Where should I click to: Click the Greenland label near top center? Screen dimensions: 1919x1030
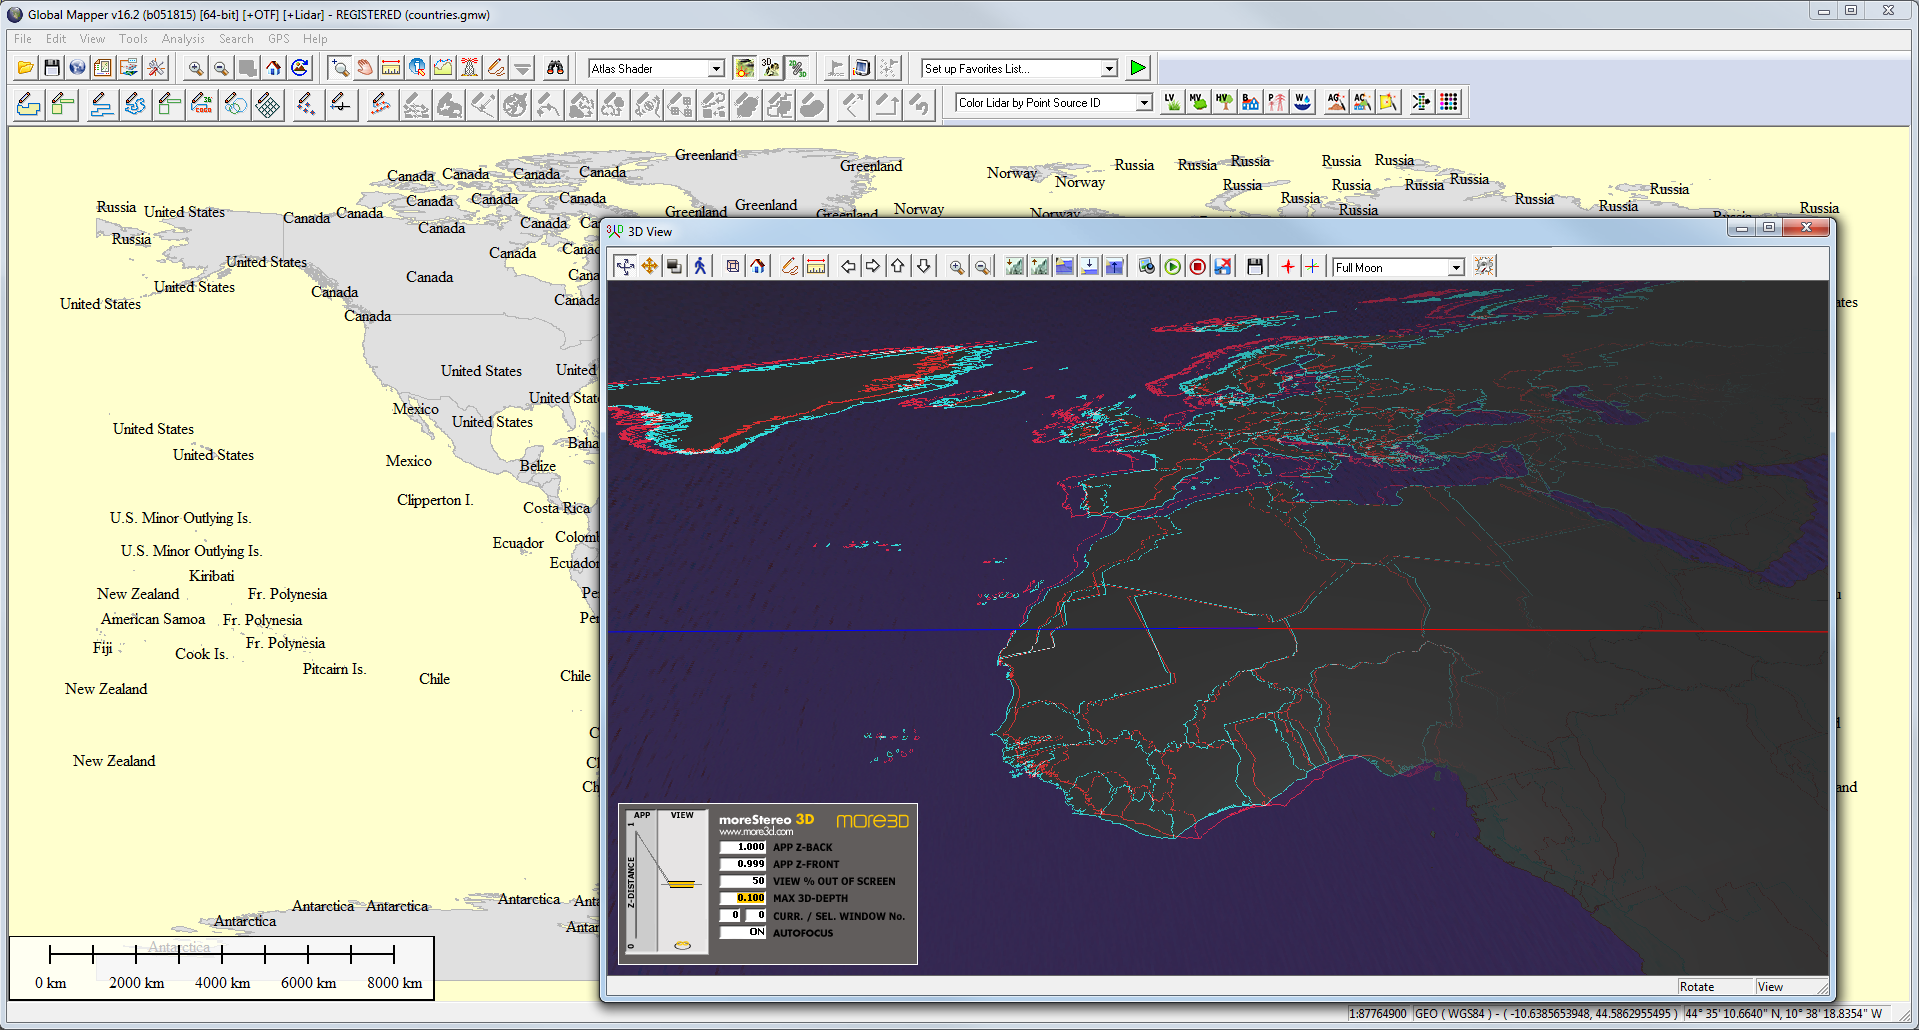click(706, 155)
